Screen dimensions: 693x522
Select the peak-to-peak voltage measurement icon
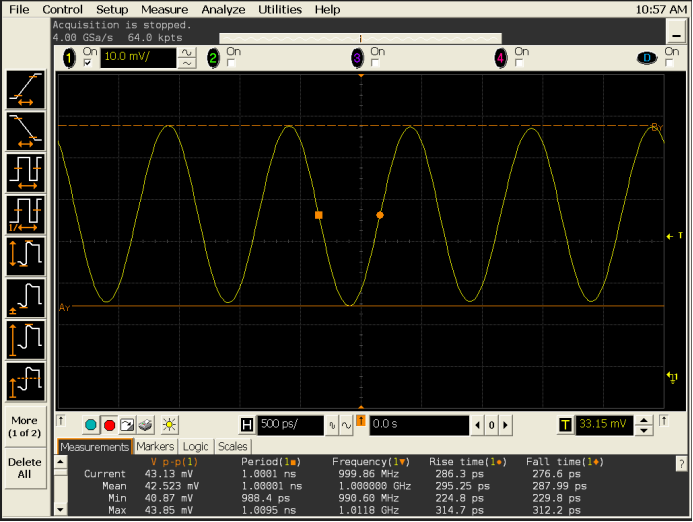26,256
